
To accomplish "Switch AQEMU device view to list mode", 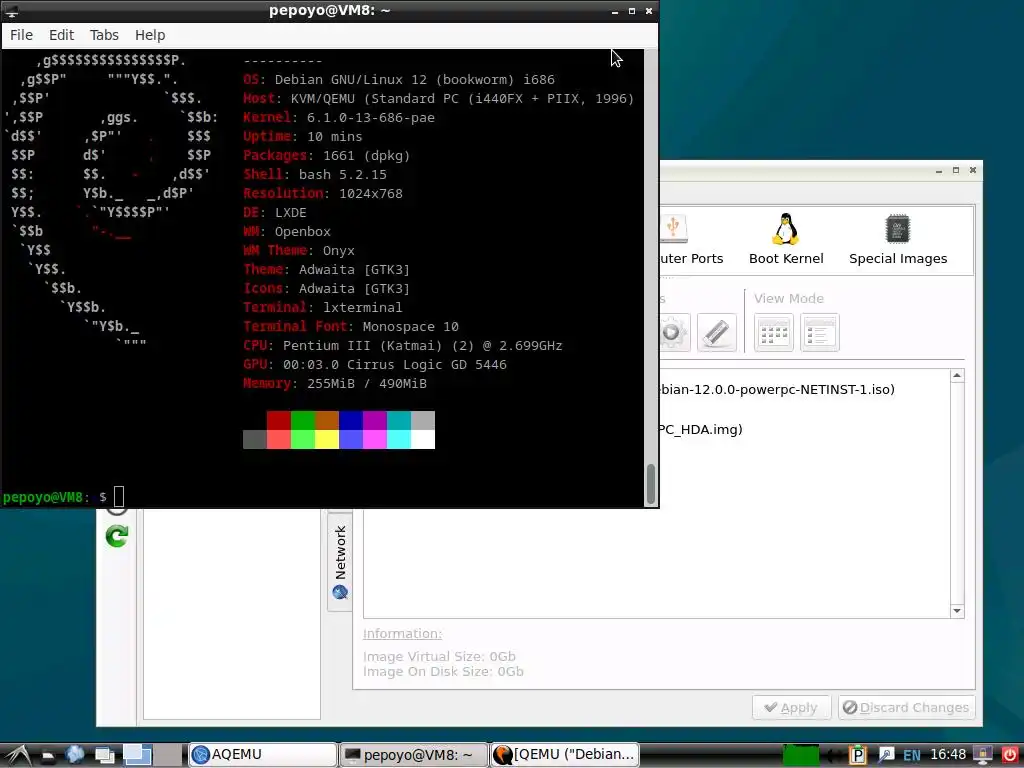I will tap(820, 332).
